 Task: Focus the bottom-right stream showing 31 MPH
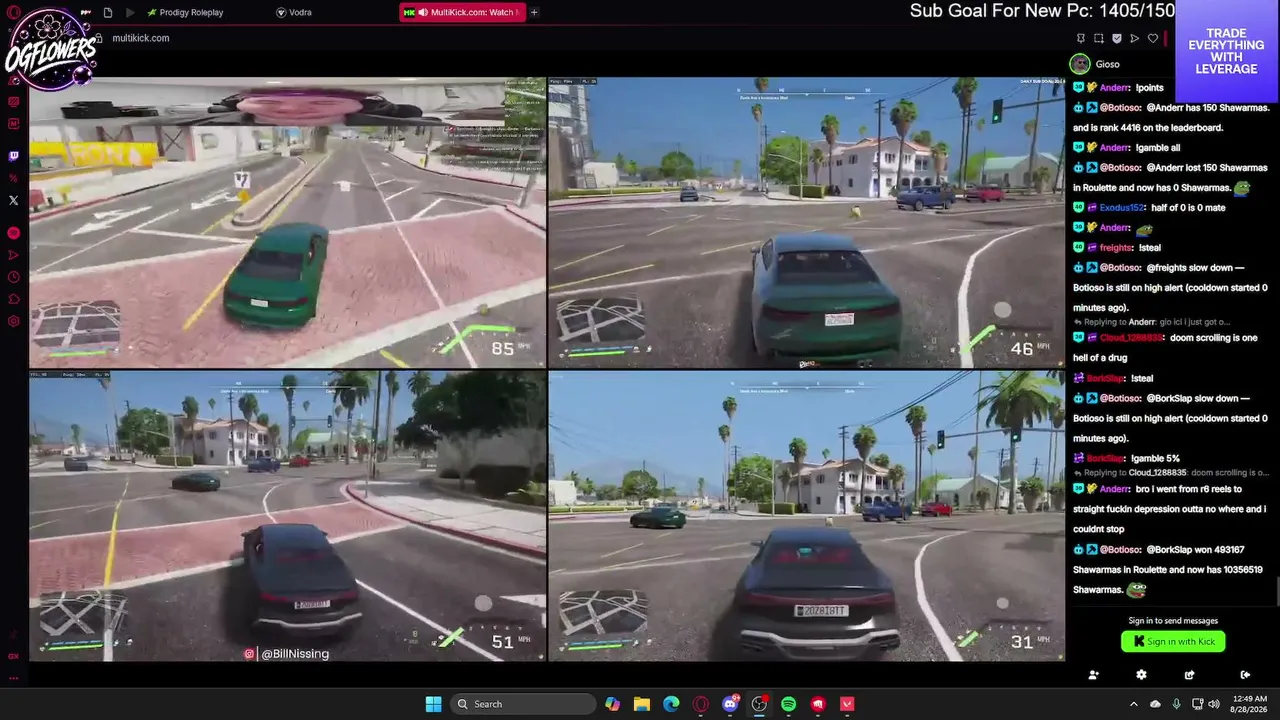click(806, 516)
